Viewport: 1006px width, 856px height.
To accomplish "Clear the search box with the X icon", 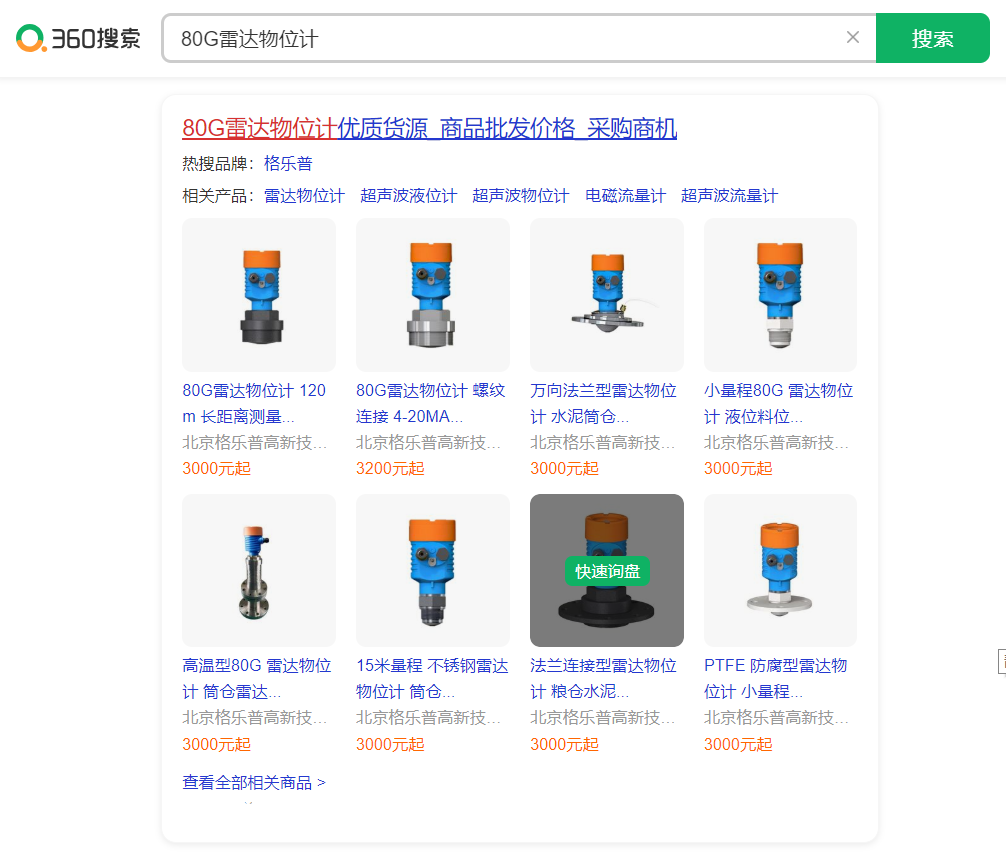I will (852, 38).
